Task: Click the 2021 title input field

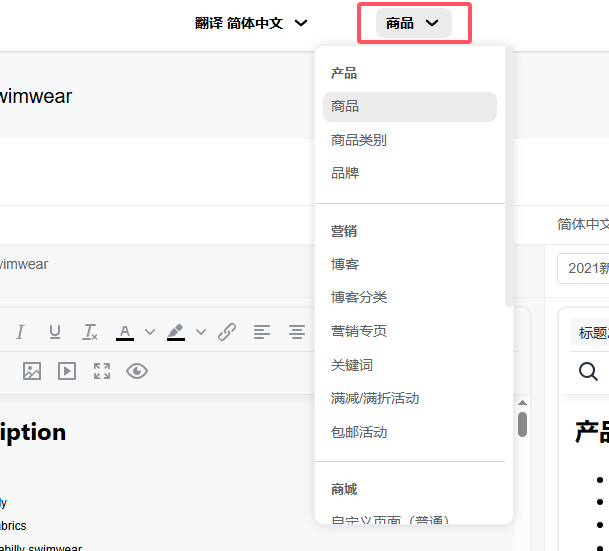Action: (x=584, y=268)
